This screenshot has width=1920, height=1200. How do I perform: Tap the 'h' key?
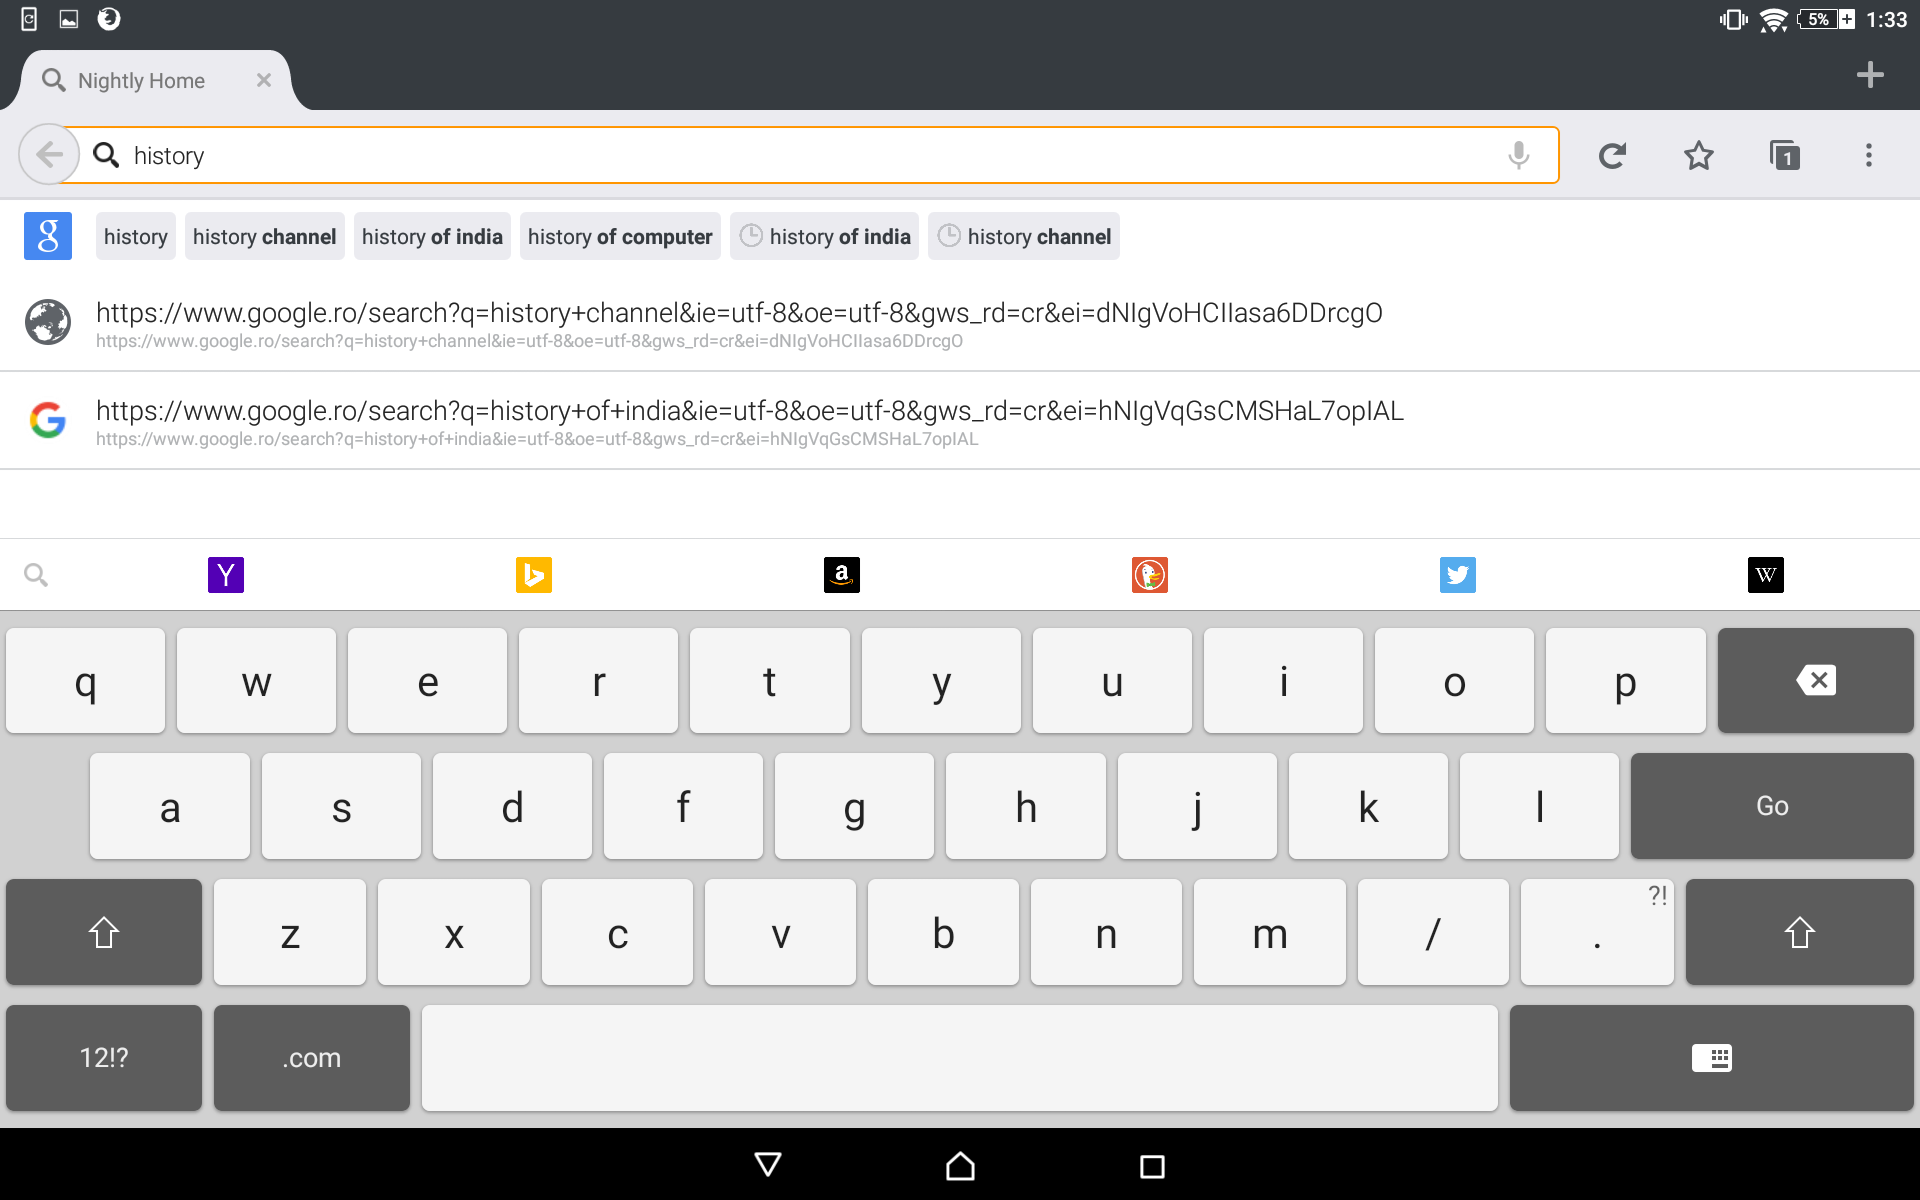pyautogui.click(x=1026, y=806)
